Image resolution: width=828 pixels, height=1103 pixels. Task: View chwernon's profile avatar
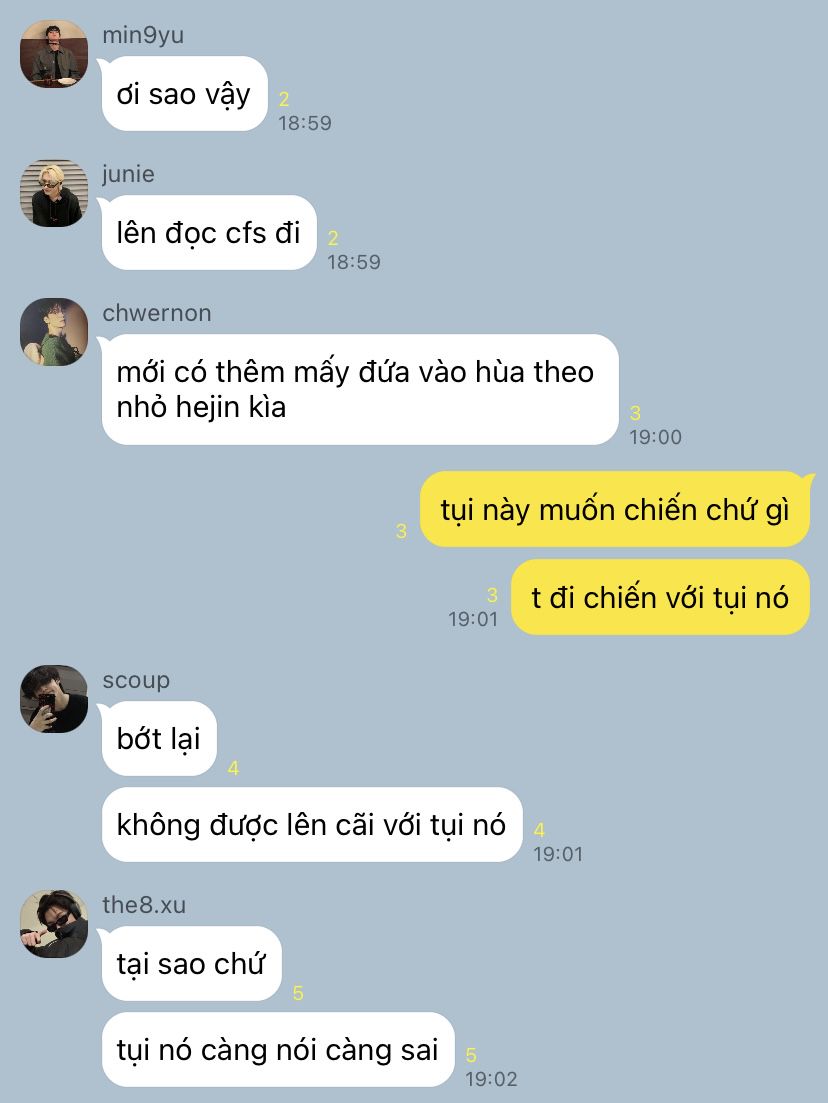(x=54, y=332)
